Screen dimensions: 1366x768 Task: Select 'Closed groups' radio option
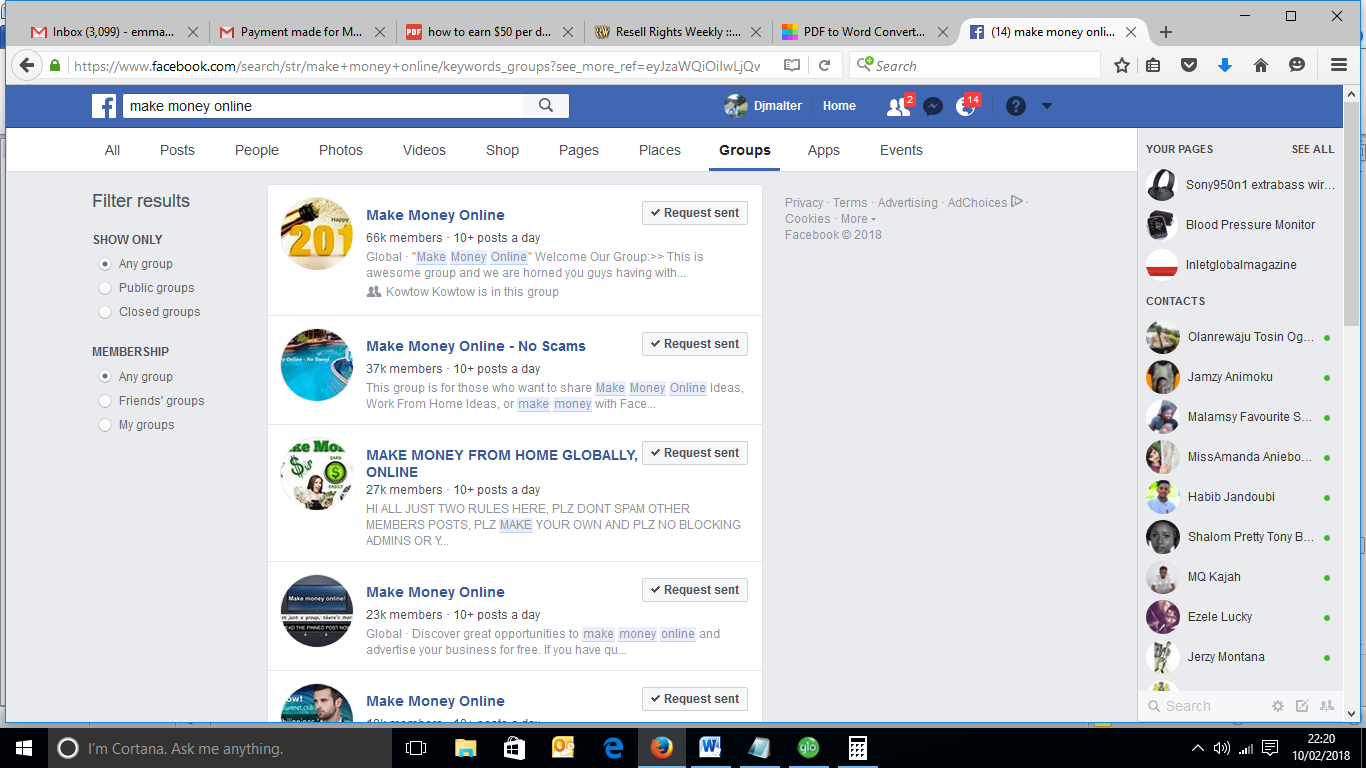105,312
